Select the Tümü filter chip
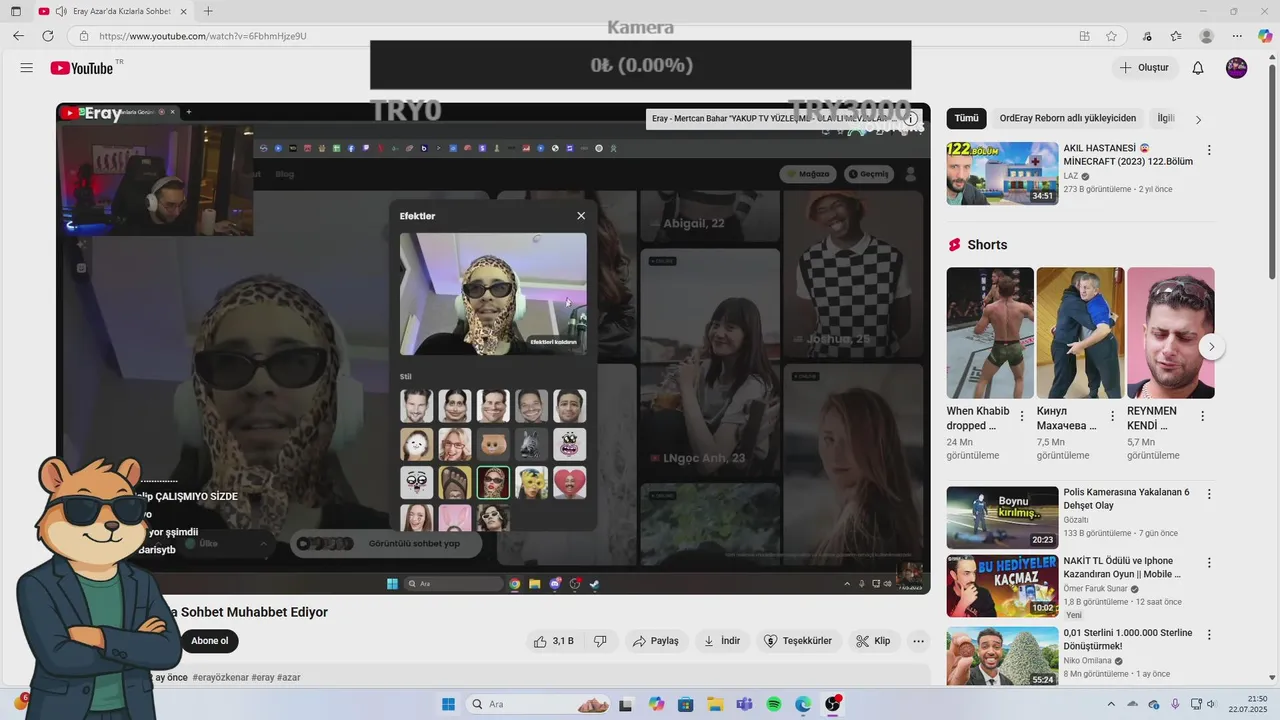Viewport: 1280px width, 720px height. (966, 118)
